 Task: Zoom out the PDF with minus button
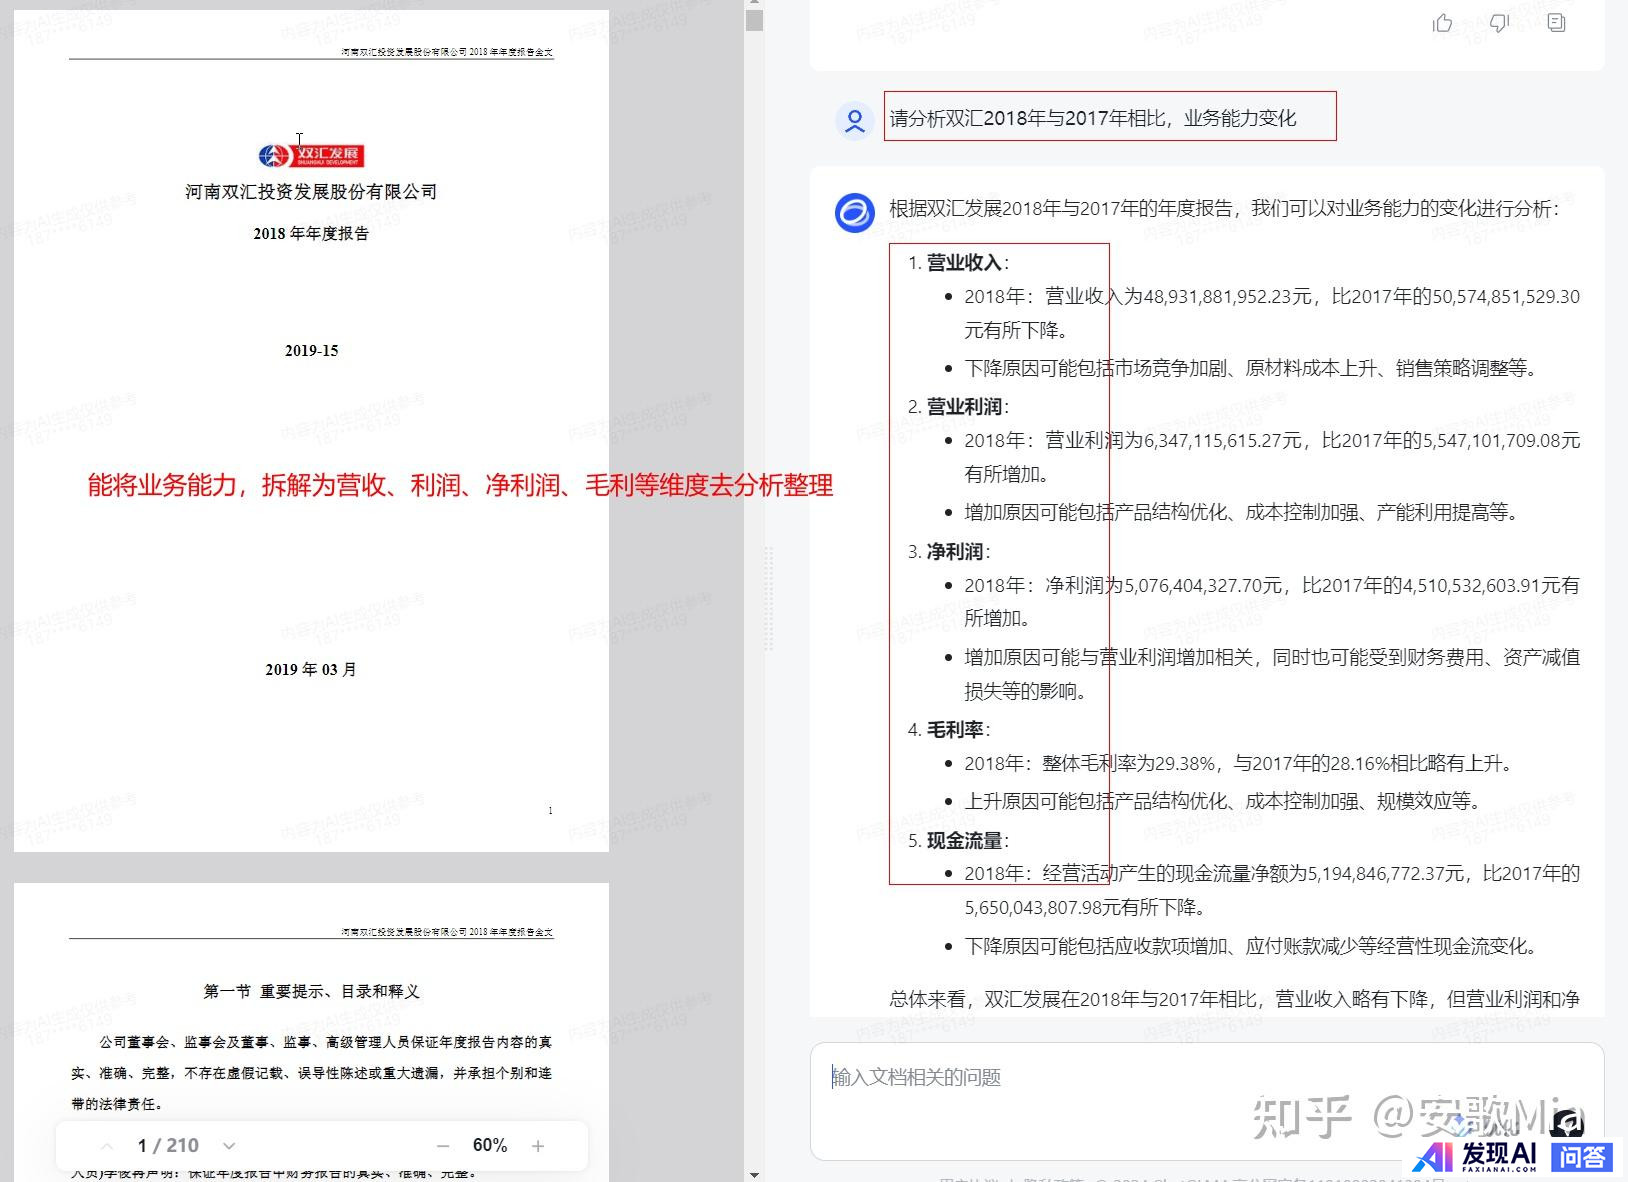point(443,1146)
